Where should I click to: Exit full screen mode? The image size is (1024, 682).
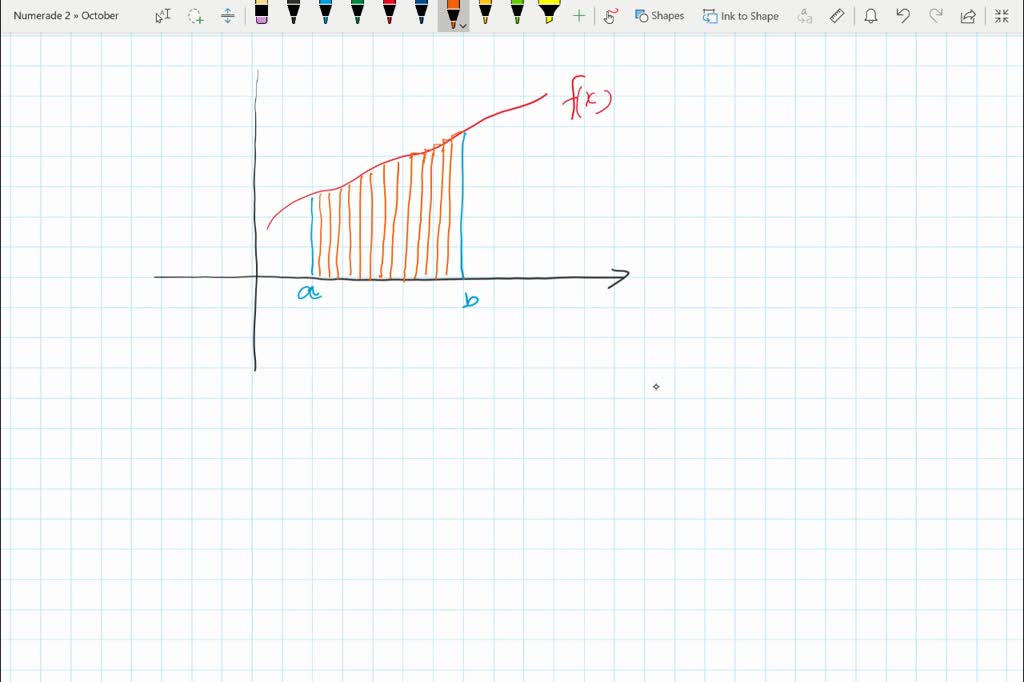pos(1002,16)
